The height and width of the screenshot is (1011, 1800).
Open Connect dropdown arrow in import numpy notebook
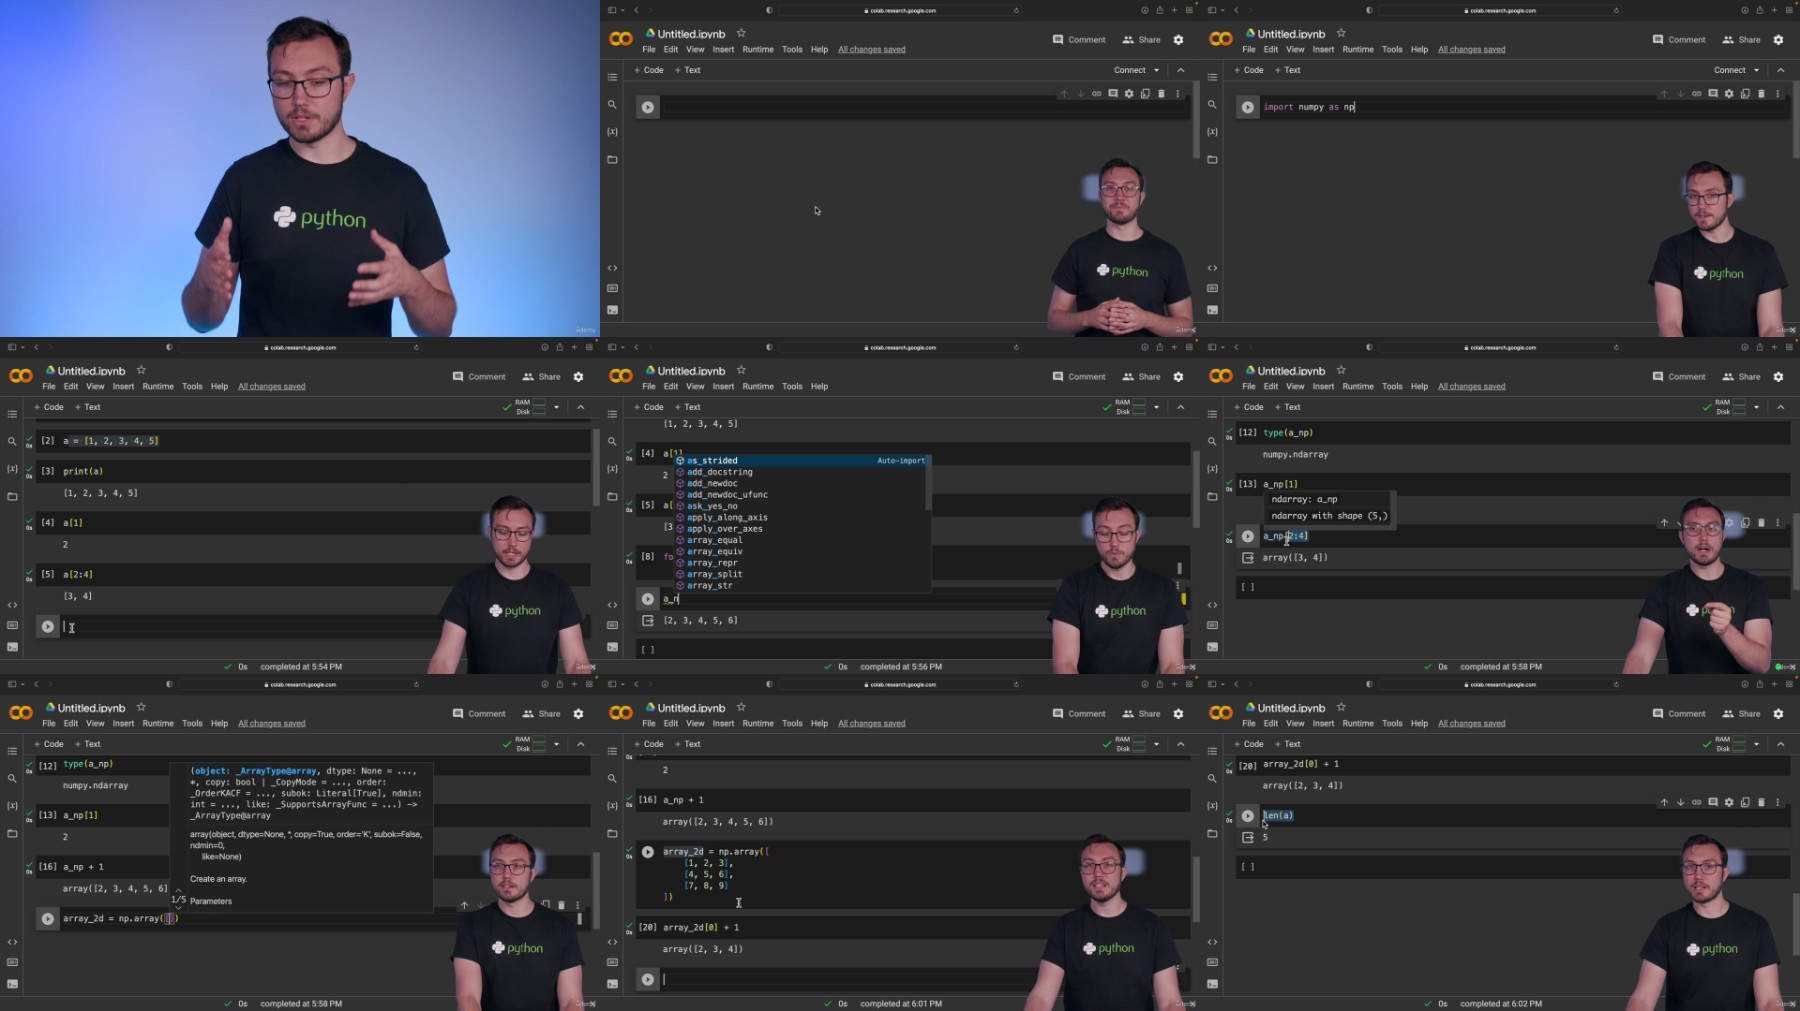coord(1756,70)
